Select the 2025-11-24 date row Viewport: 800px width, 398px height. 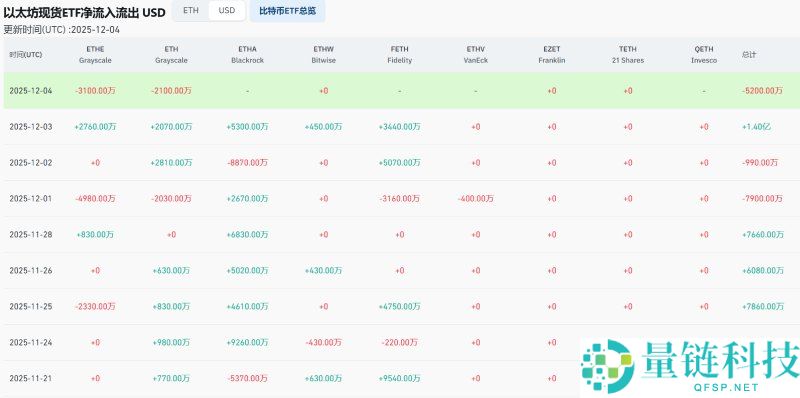point(402,342)
